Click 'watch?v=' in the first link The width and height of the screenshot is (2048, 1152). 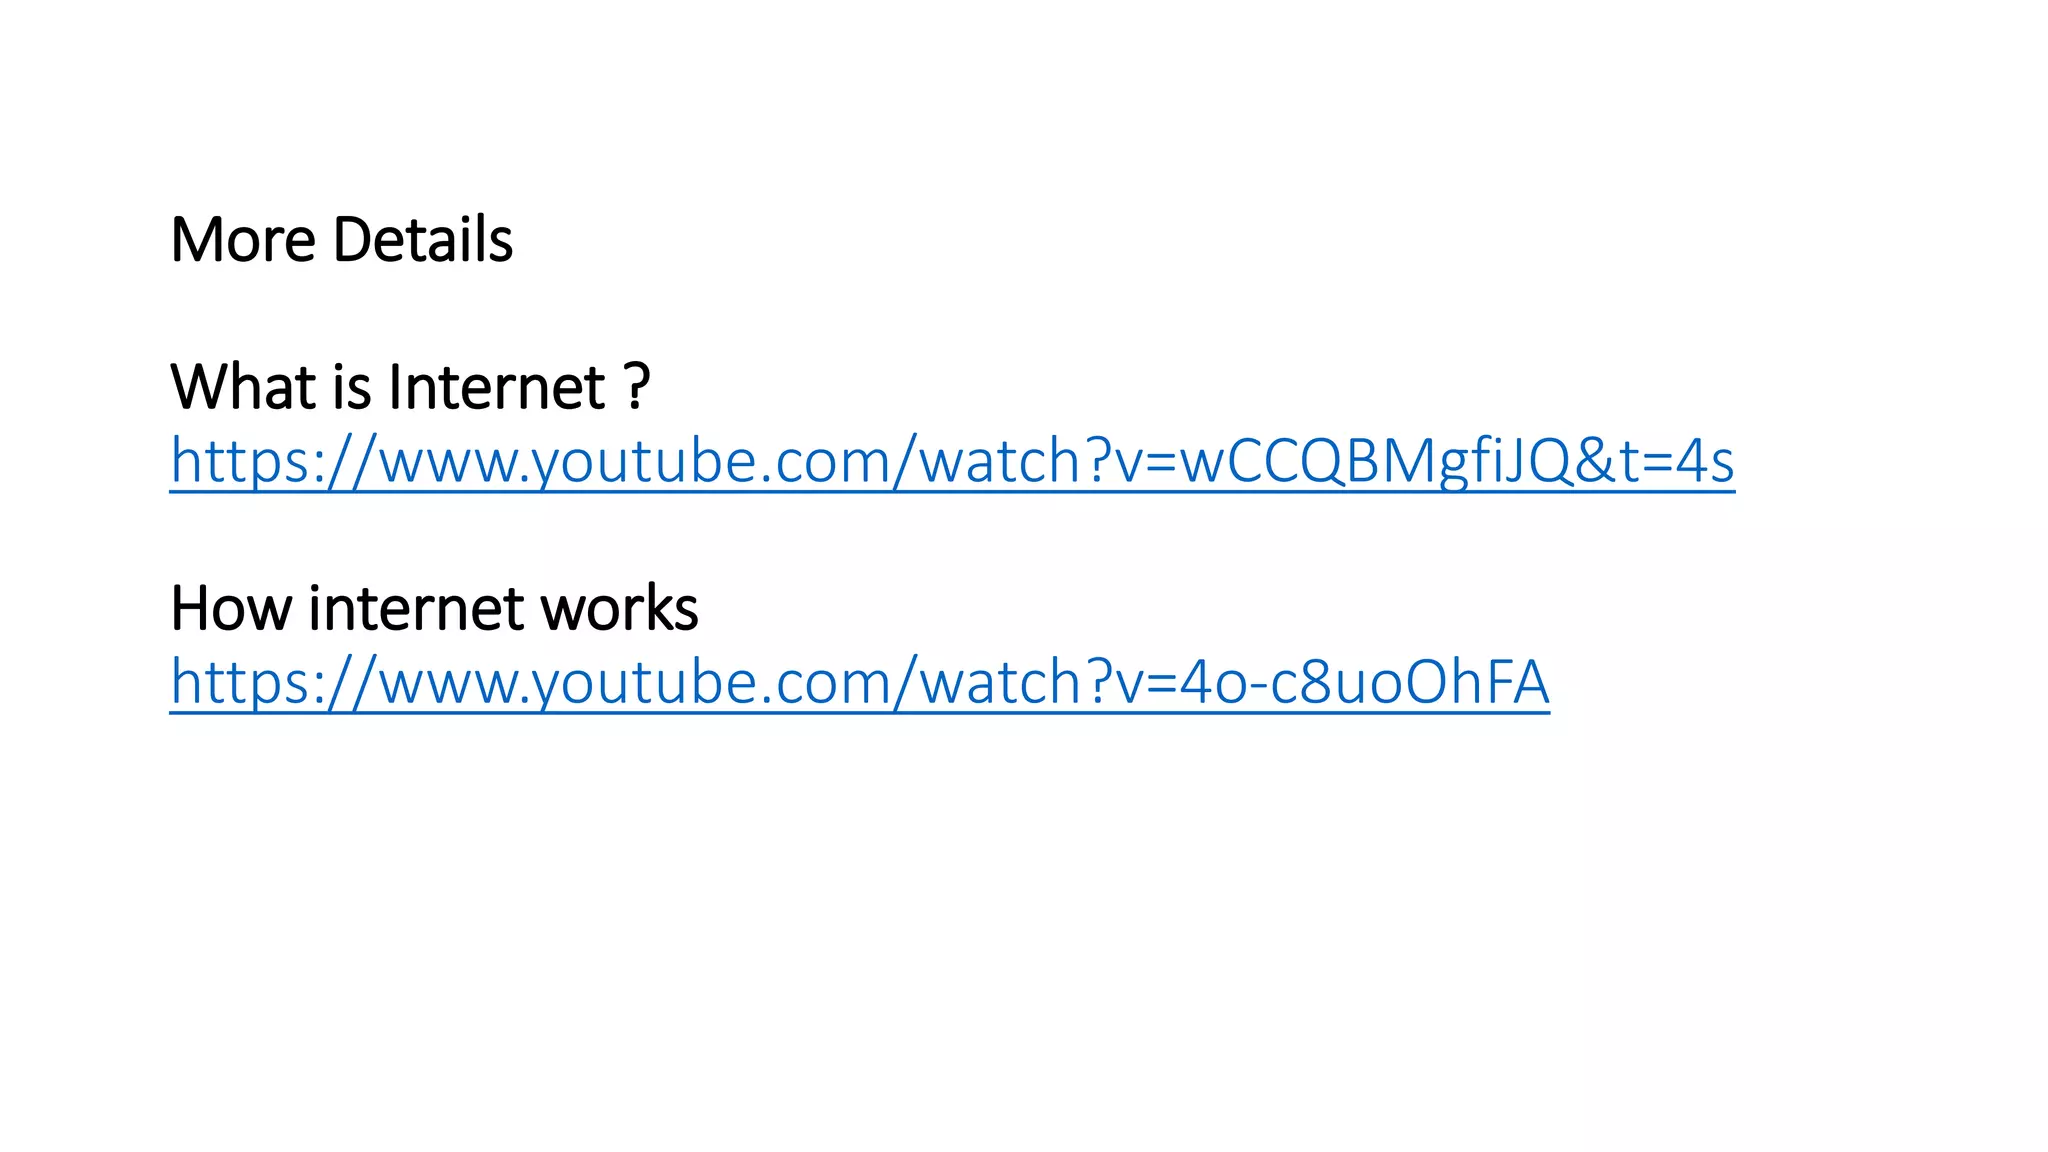coord(1048,461)
